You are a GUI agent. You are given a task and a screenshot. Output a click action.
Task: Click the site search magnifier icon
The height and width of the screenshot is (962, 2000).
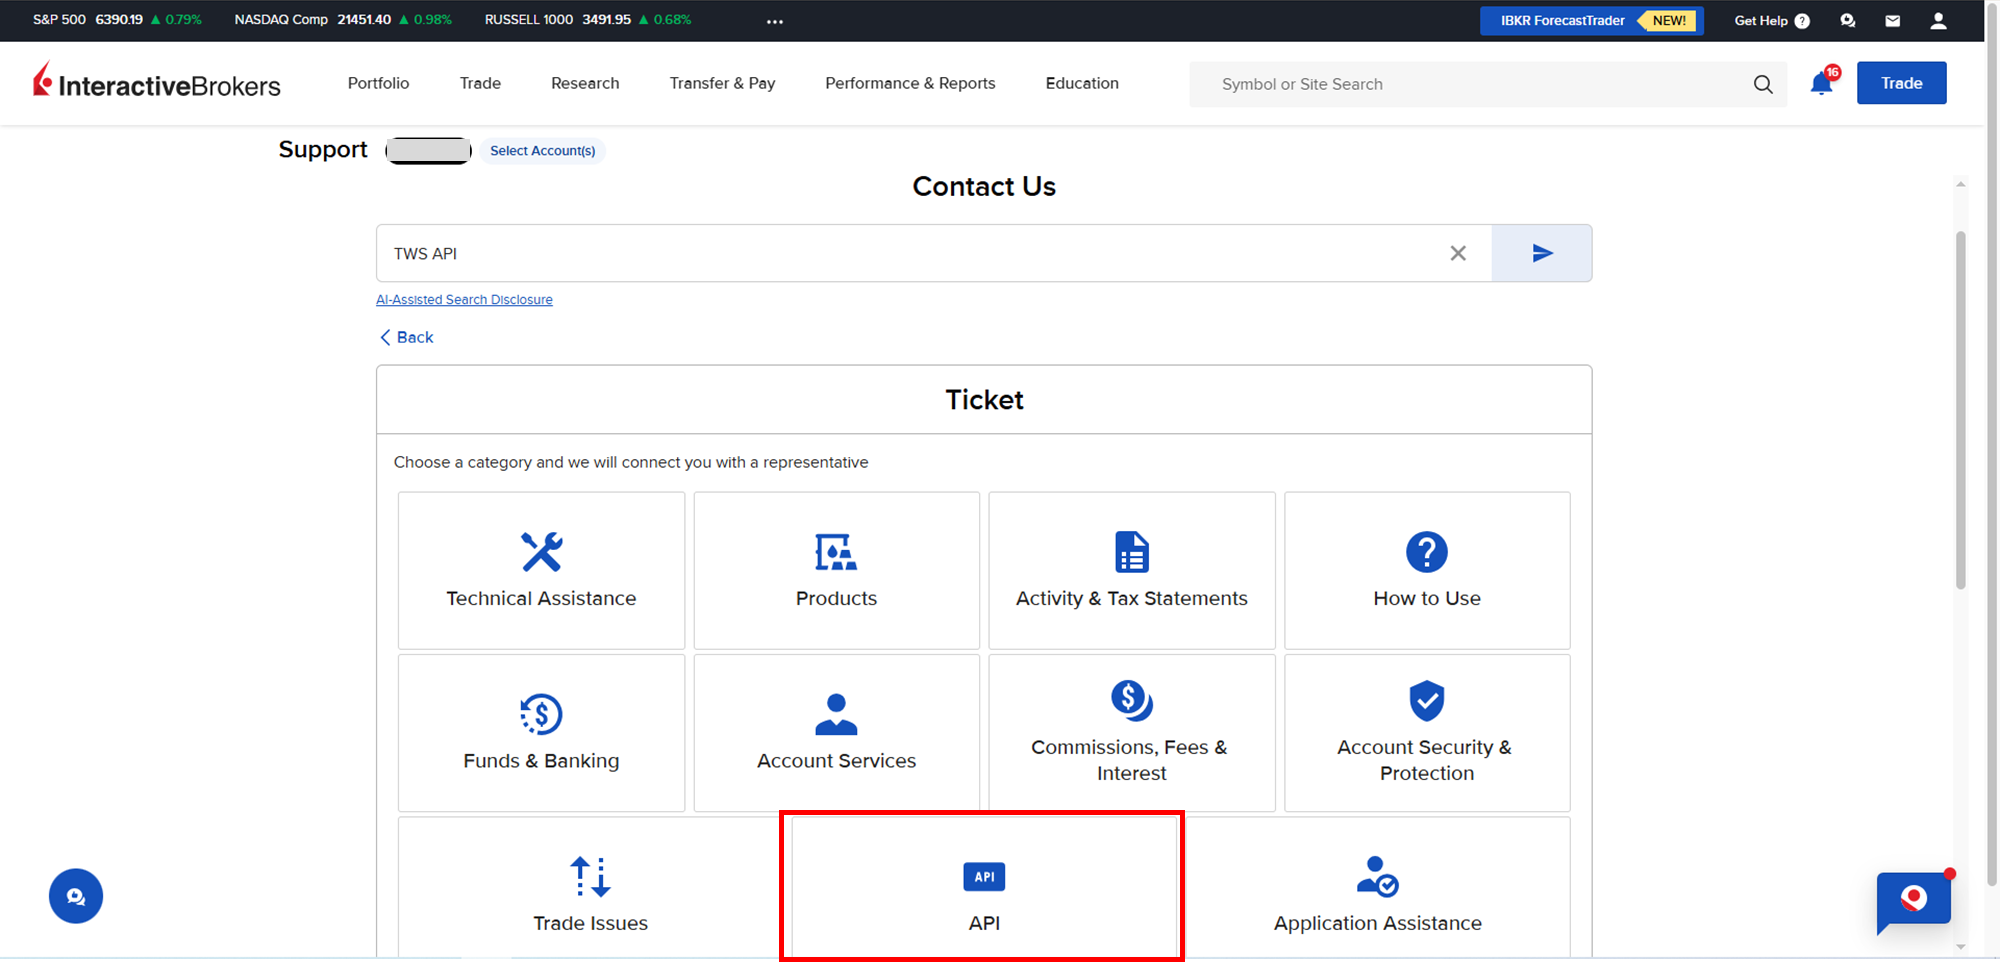pyautogui.click(x=1762, y=85)
